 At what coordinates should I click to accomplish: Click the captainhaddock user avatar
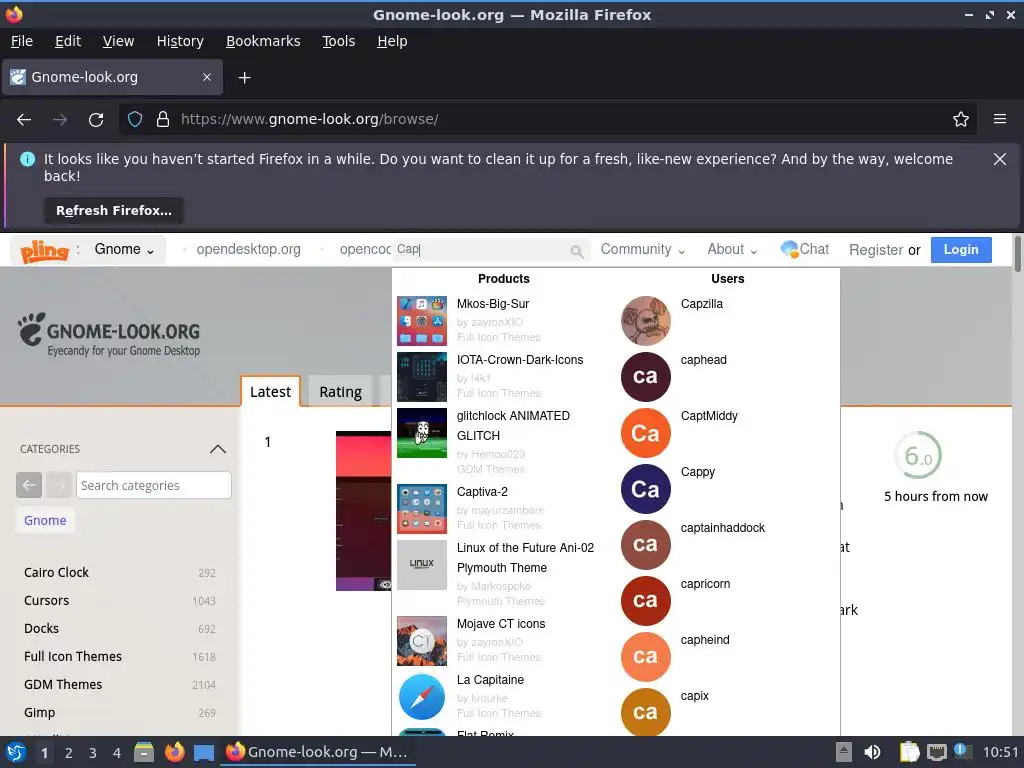click(645, 545)
